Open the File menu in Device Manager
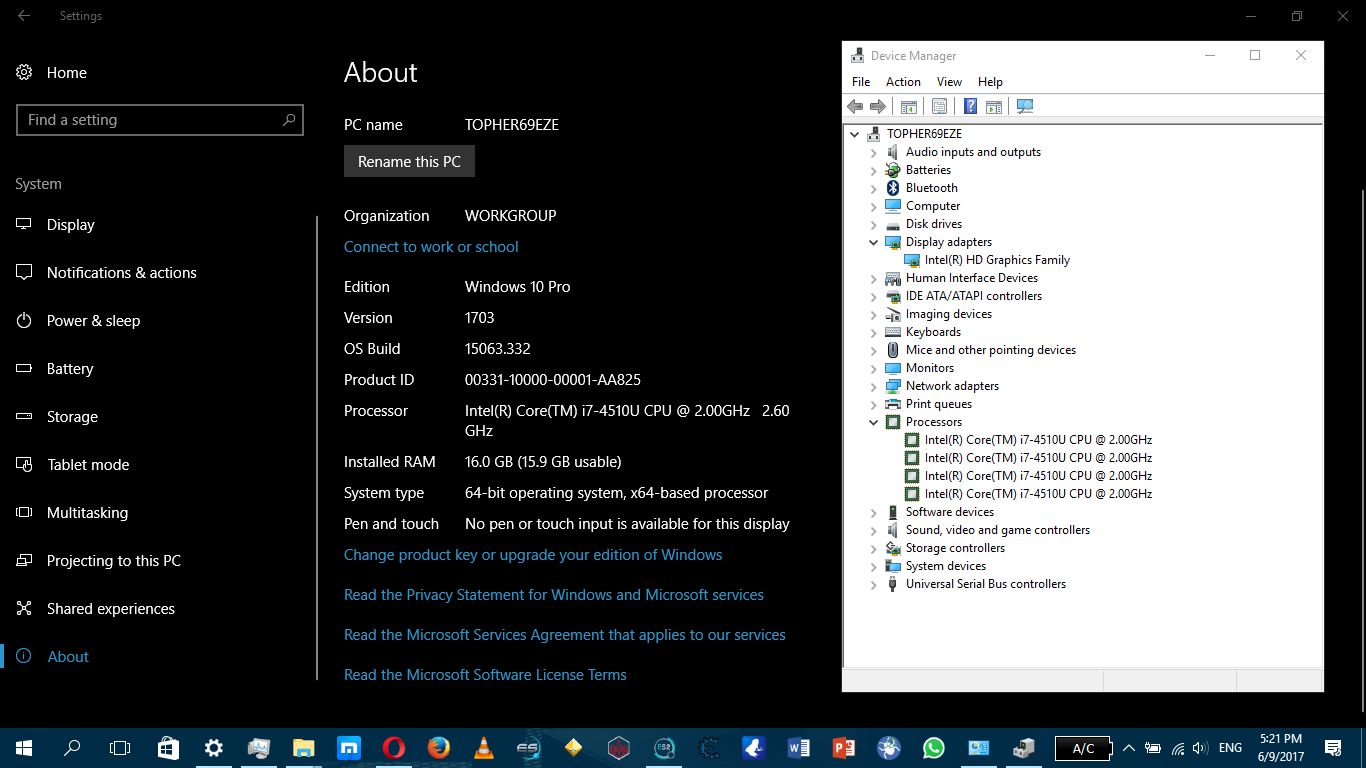The width and height of the screenshot is (1366, 768). [861, 82]
